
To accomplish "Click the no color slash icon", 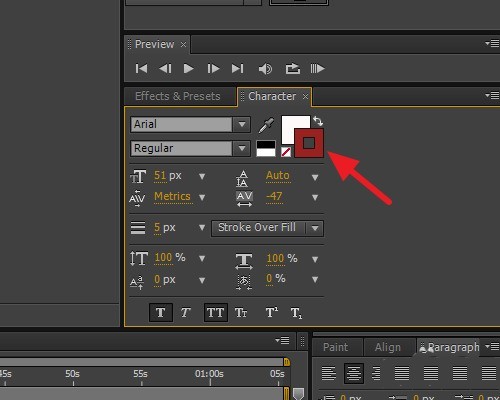I will [x=286, y=152].
